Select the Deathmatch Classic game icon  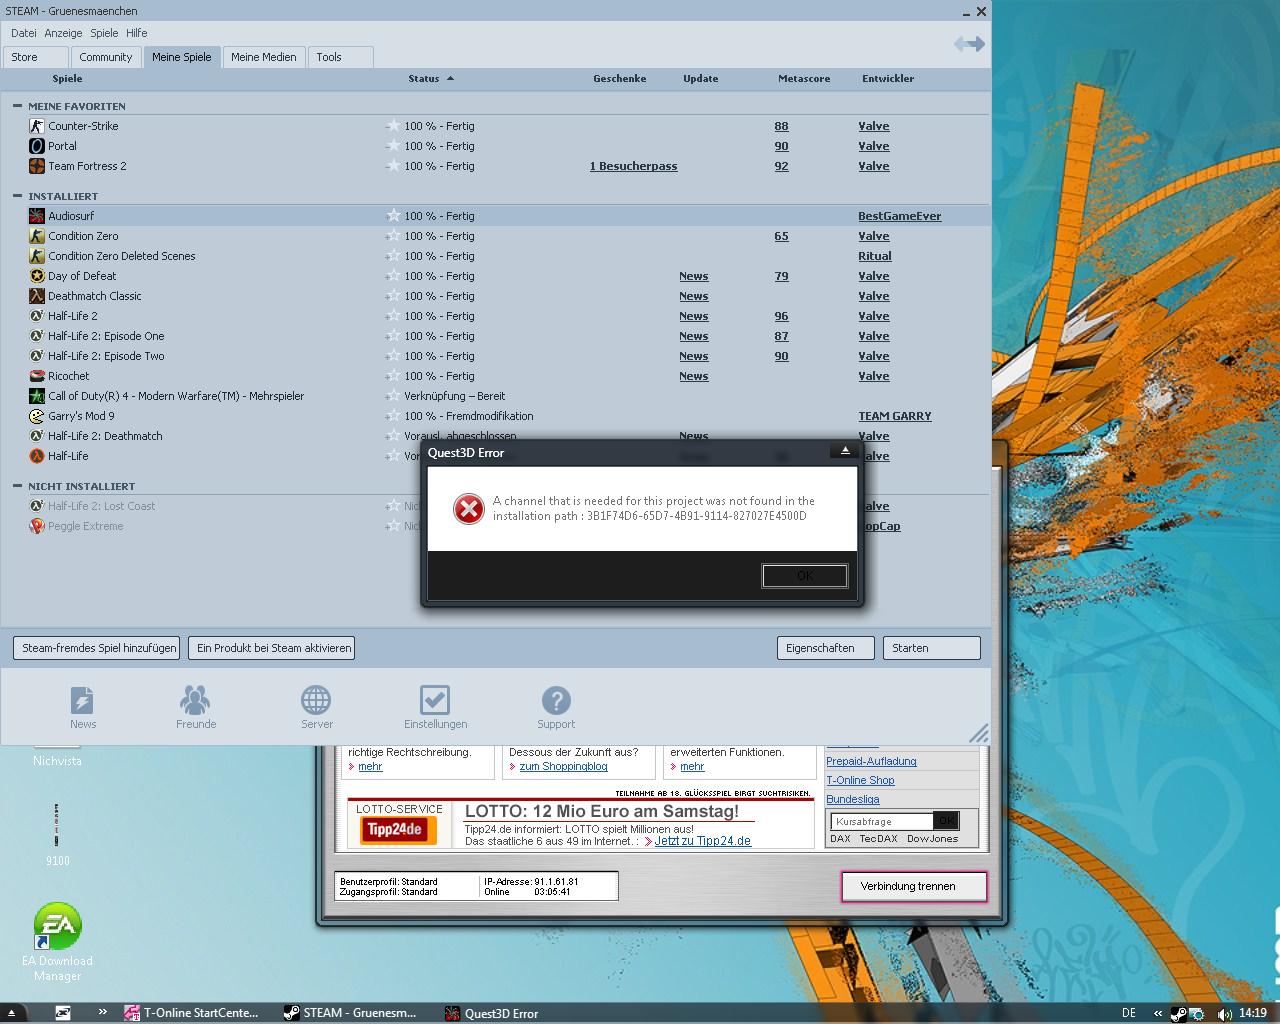pos(37,296)
